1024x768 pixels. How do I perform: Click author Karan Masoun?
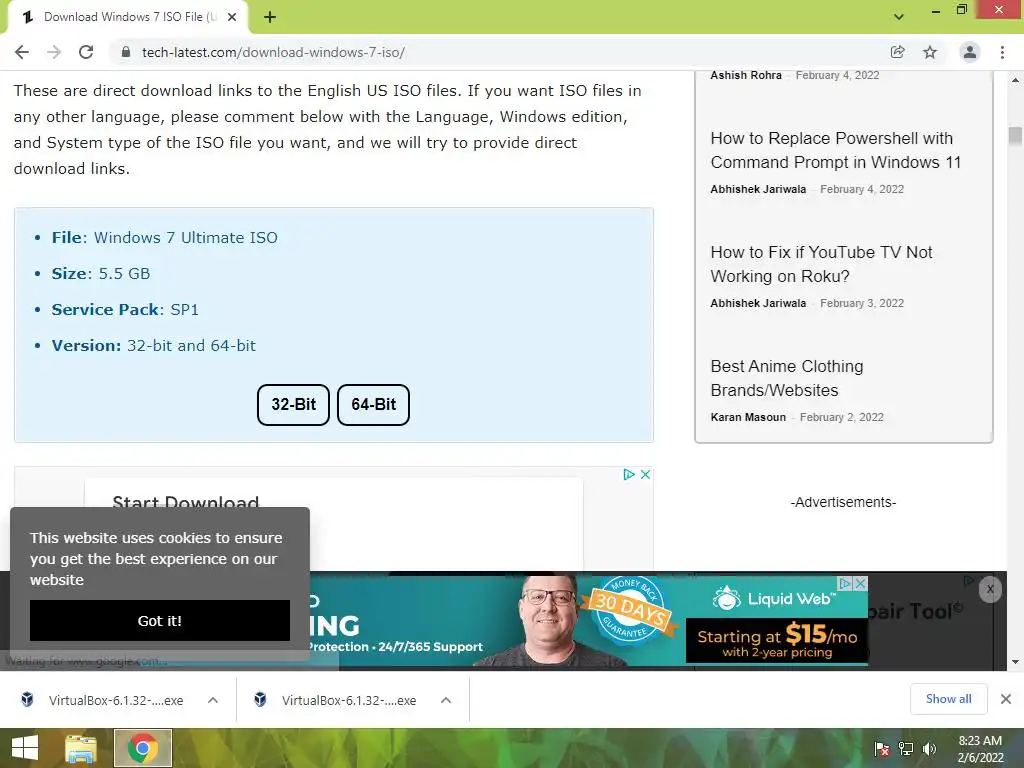pyautogui.click(x=748, y=417)
